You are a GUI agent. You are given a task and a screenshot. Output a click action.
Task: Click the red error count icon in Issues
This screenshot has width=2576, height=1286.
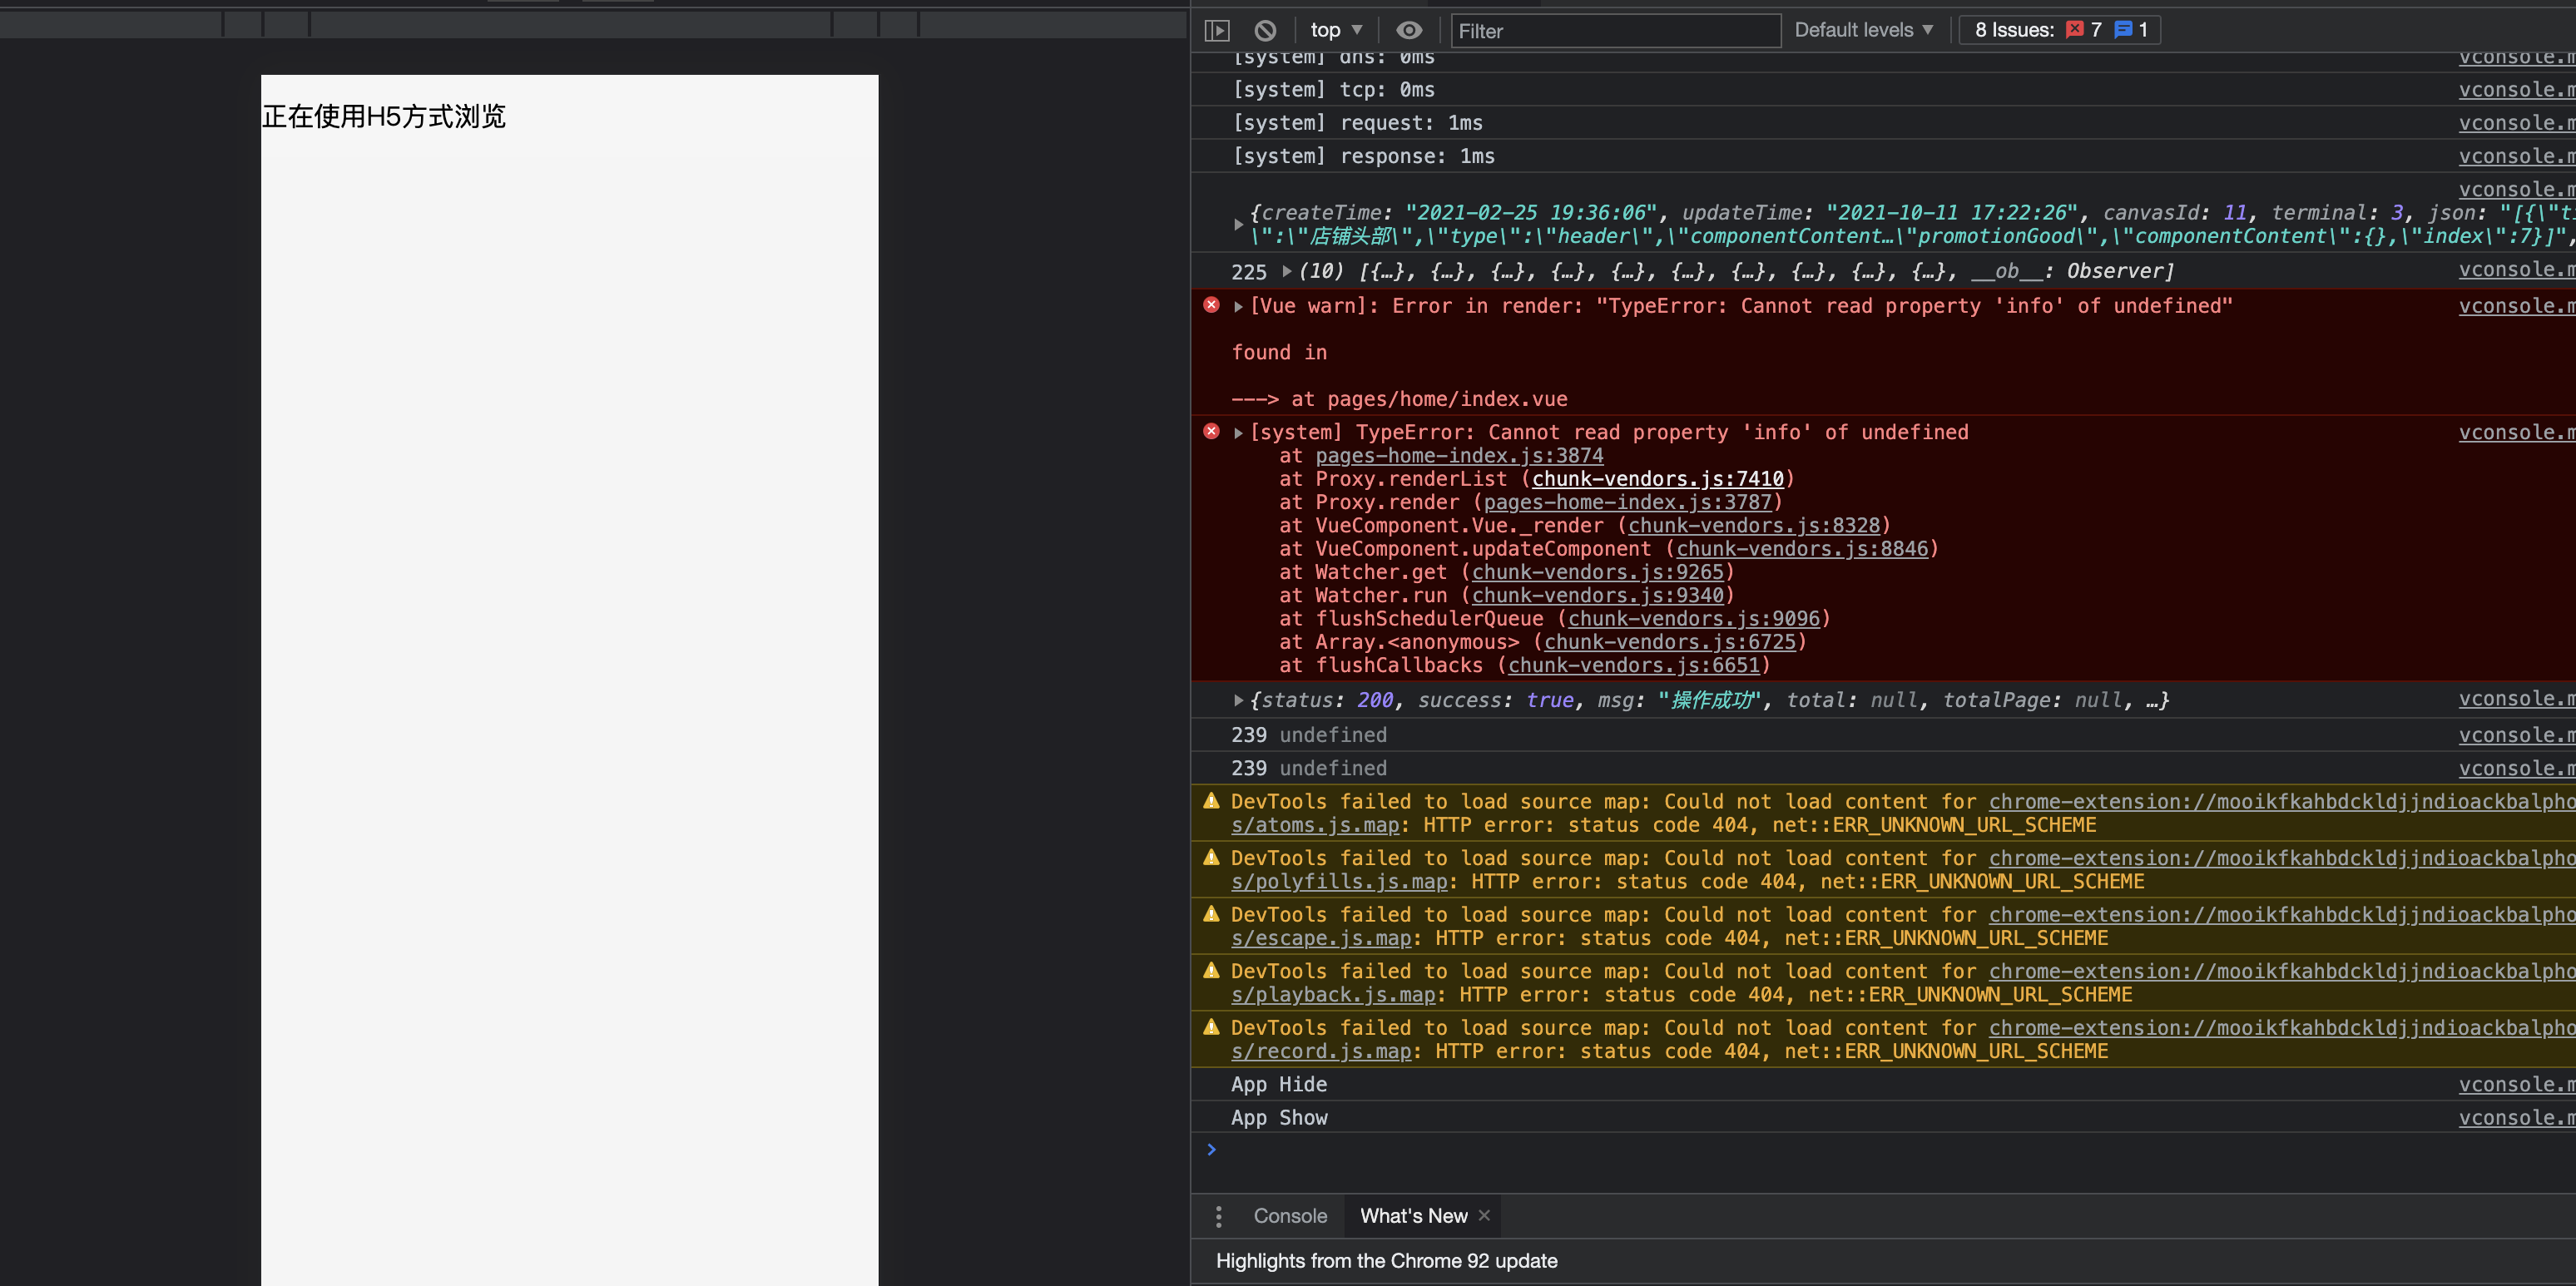tap(2075, 30)
